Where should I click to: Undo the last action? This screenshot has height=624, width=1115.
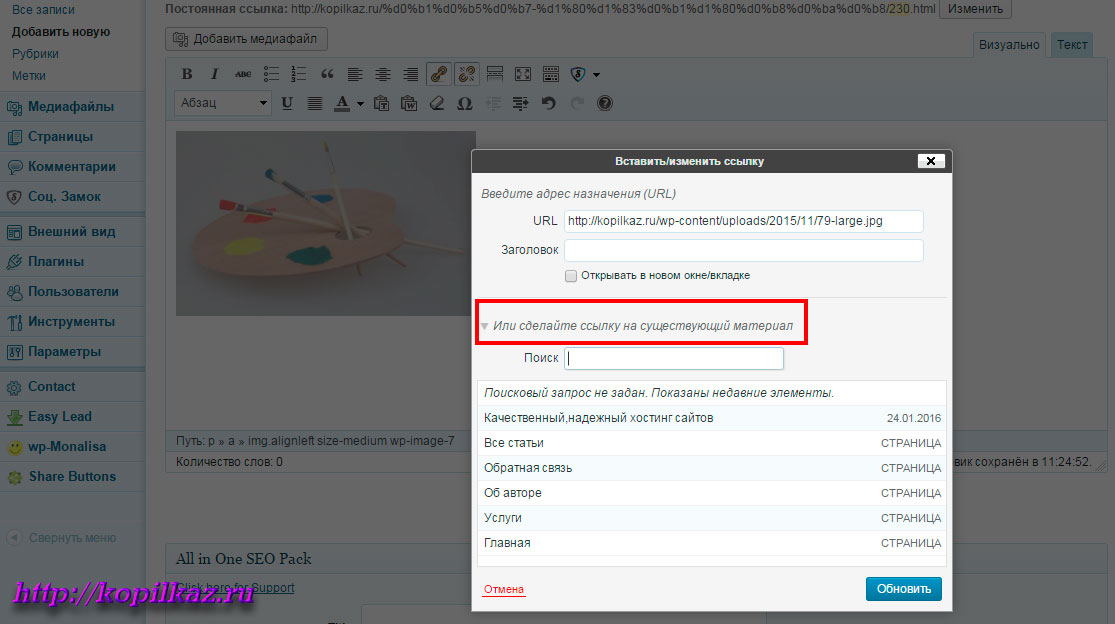coord(548,103)
